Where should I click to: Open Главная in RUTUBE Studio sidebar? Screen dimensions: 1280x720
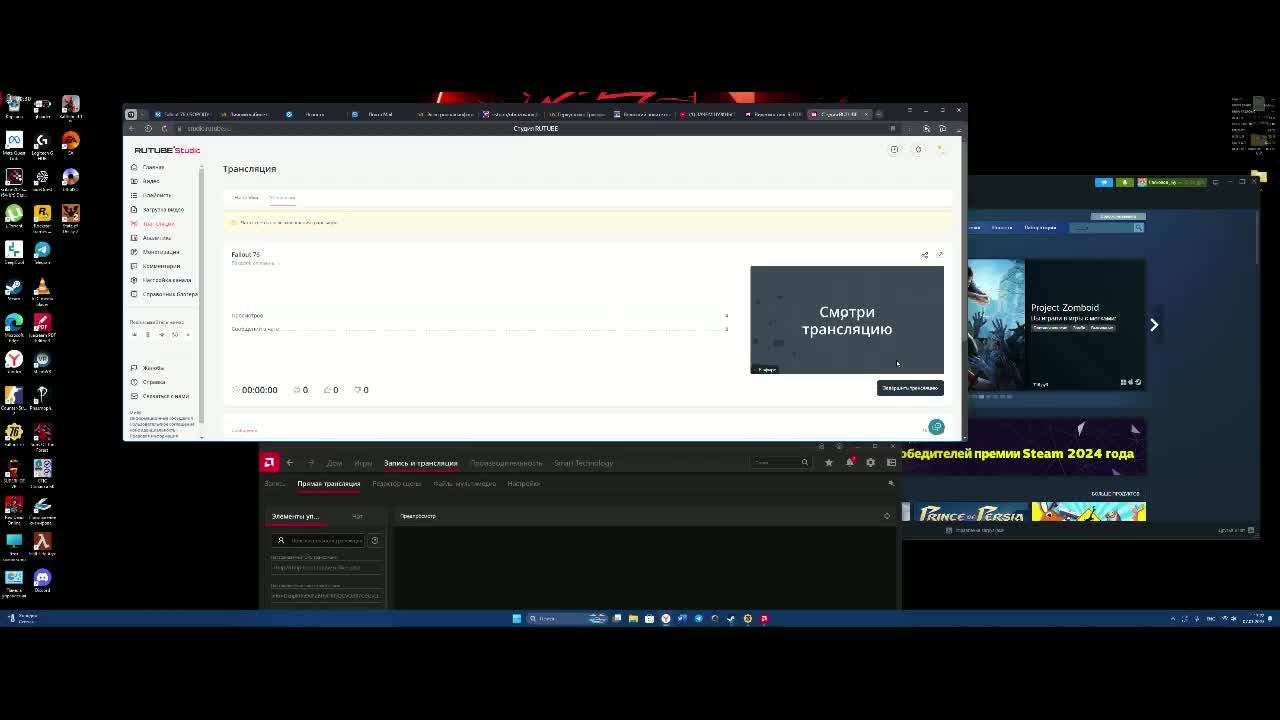tap(153, 167)
